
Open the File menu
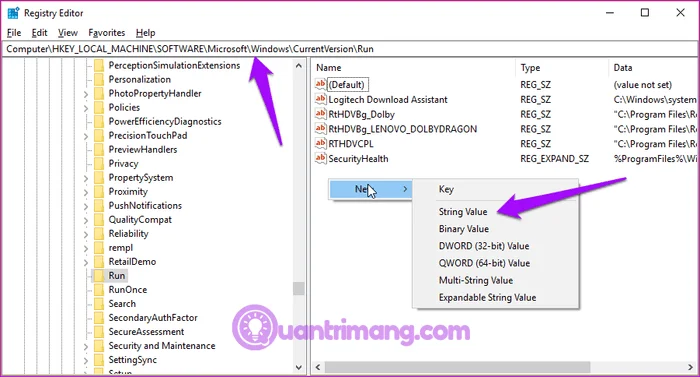(x=14, y=33)
